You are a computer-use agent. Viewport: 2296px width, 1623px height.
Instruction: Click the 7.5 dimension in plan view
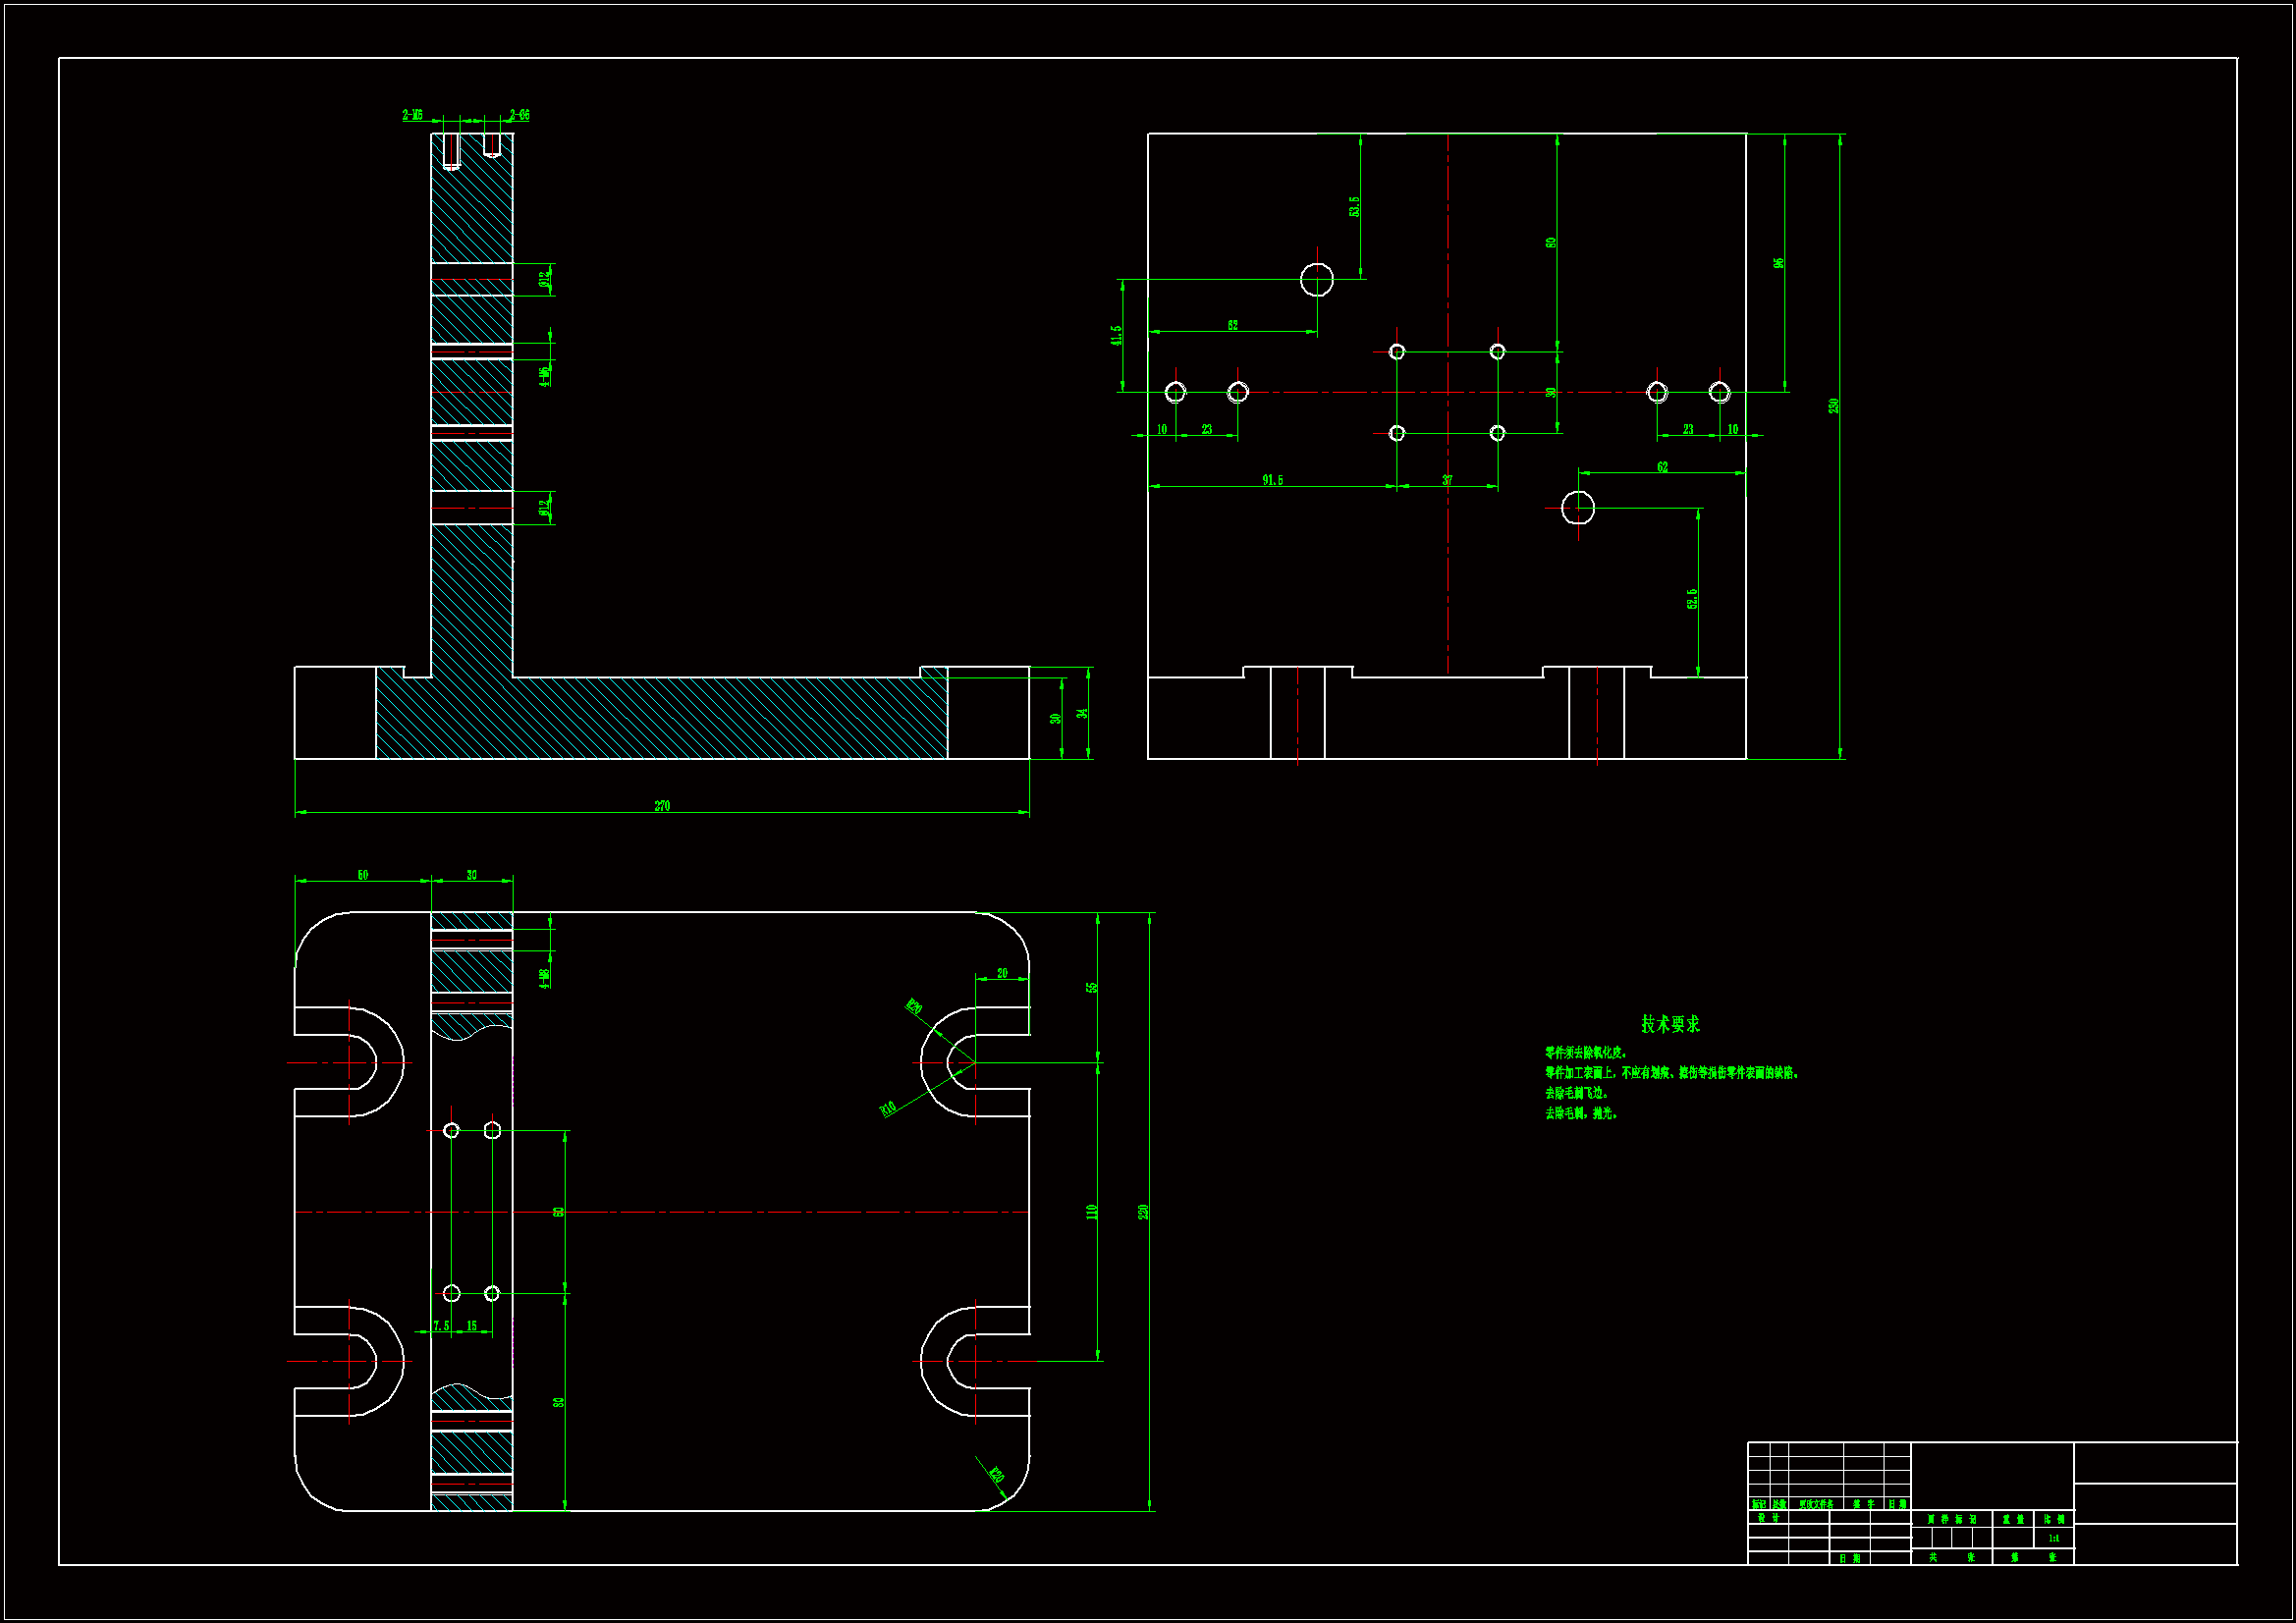click(x=441, y=1326)
